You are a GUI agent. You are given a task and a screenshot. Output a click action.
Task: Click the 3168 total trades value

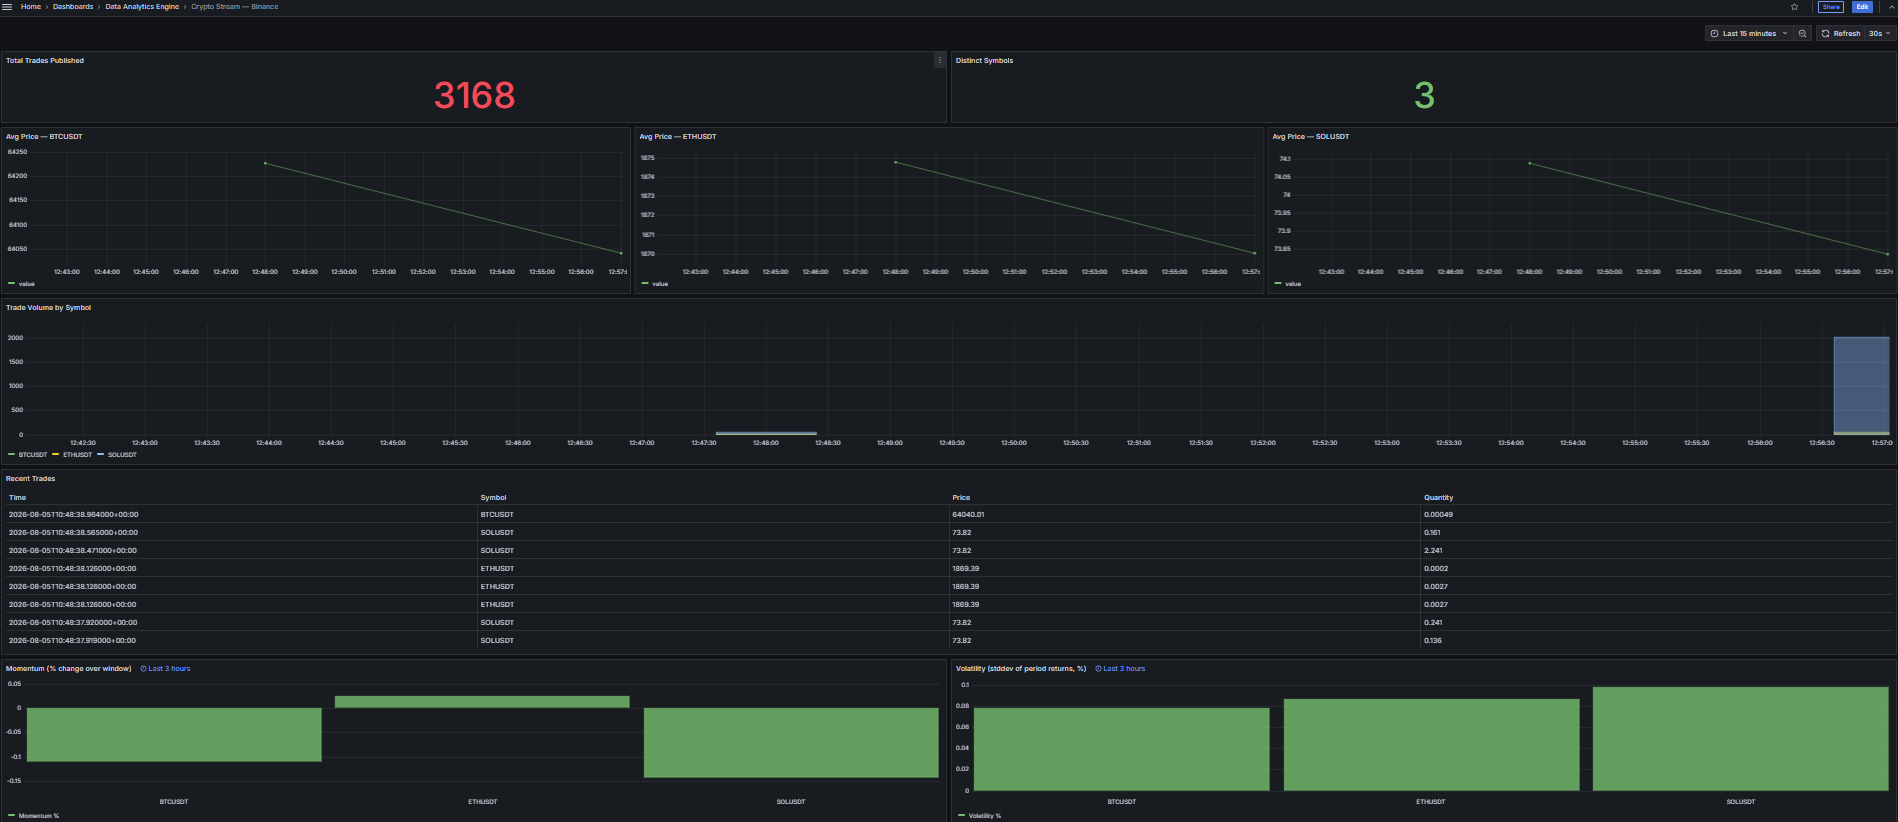pyautogui.click(x=474, y=95)
